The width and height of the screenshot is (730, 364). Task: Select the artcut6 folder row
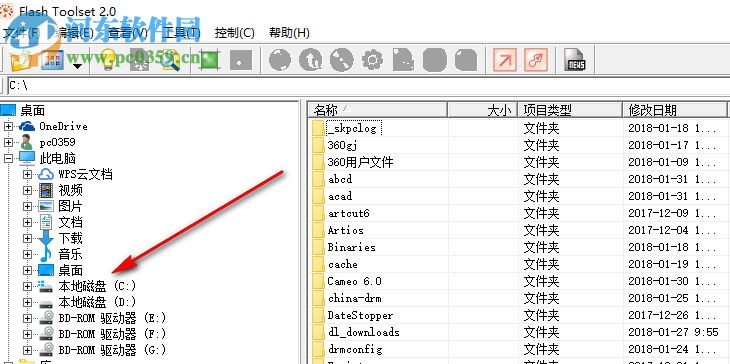coord(519,213)
